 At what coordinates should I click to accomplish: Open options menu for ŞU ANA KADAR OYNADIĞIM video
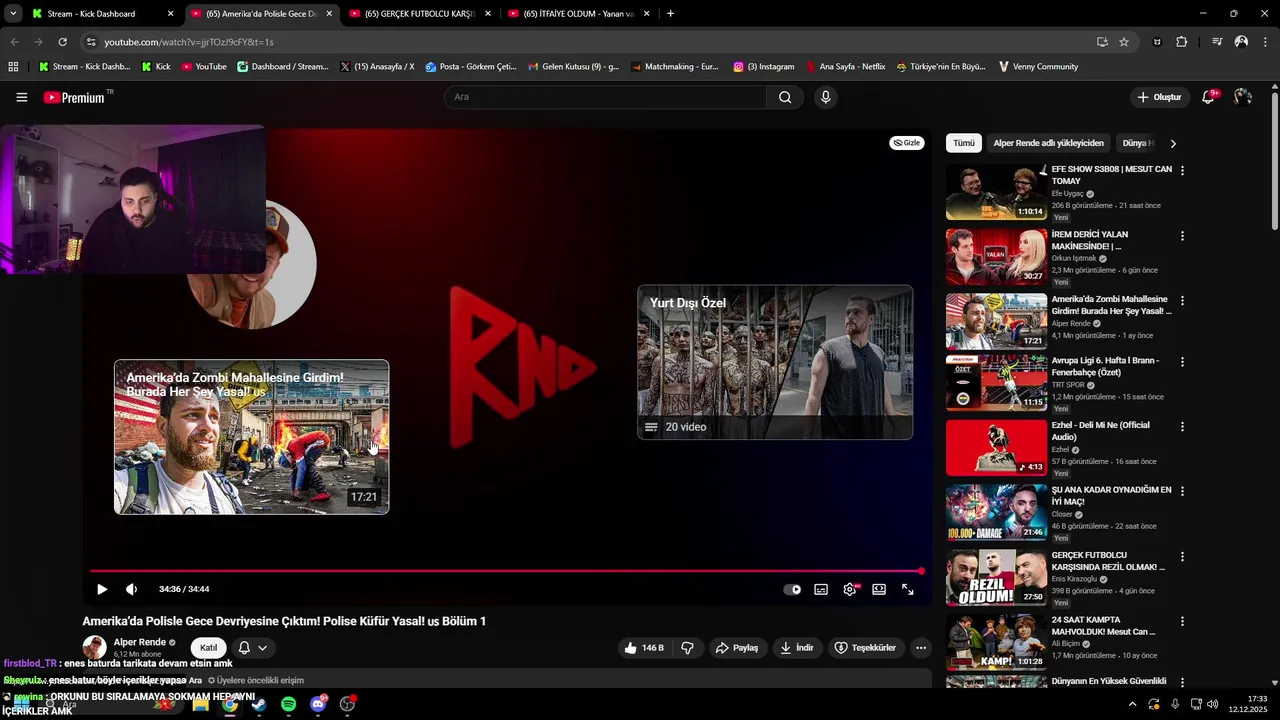[1182, 492]
